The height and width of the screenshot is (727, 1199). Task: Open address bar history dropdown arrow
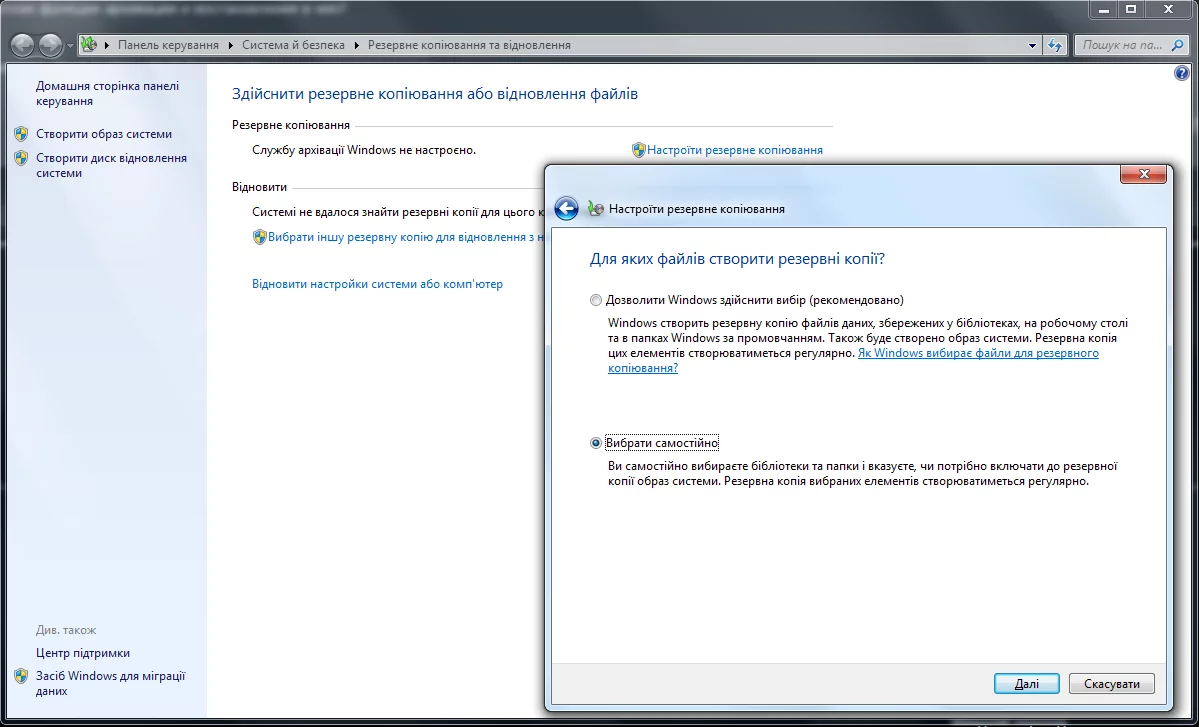(1032, 46)
